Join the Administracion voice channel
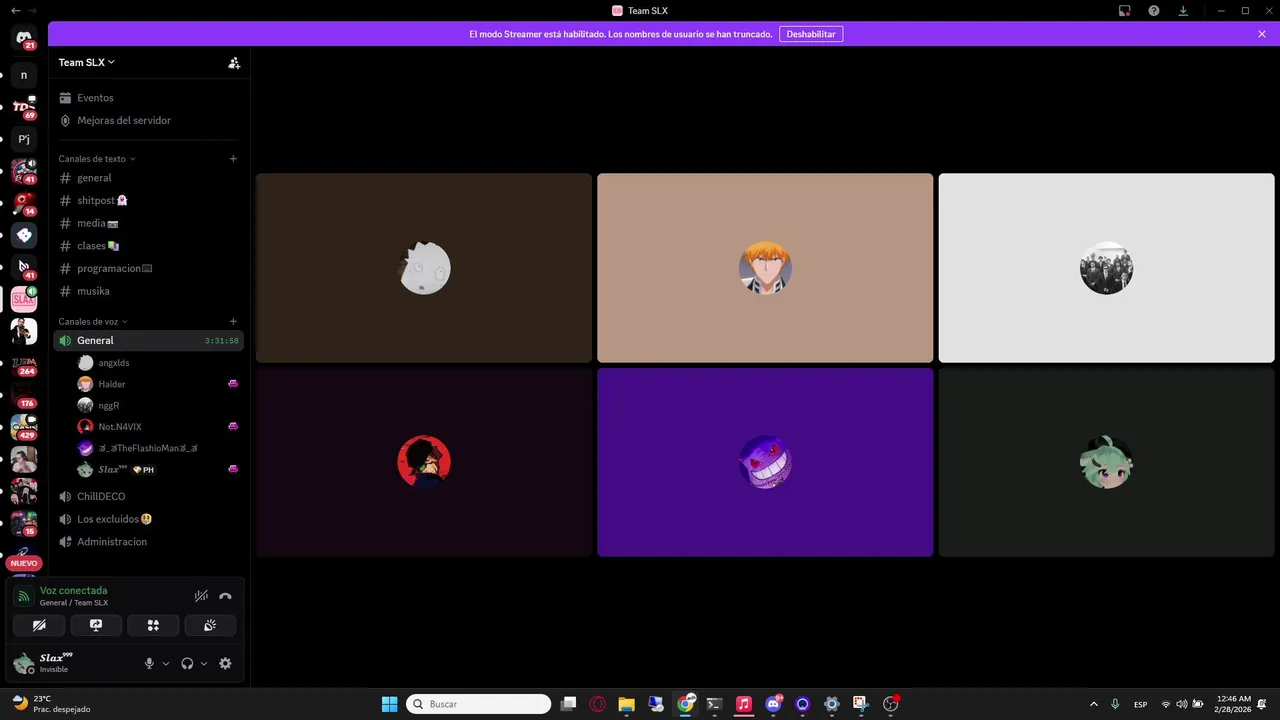This screenshot has height=720, width=1280. 148,542
